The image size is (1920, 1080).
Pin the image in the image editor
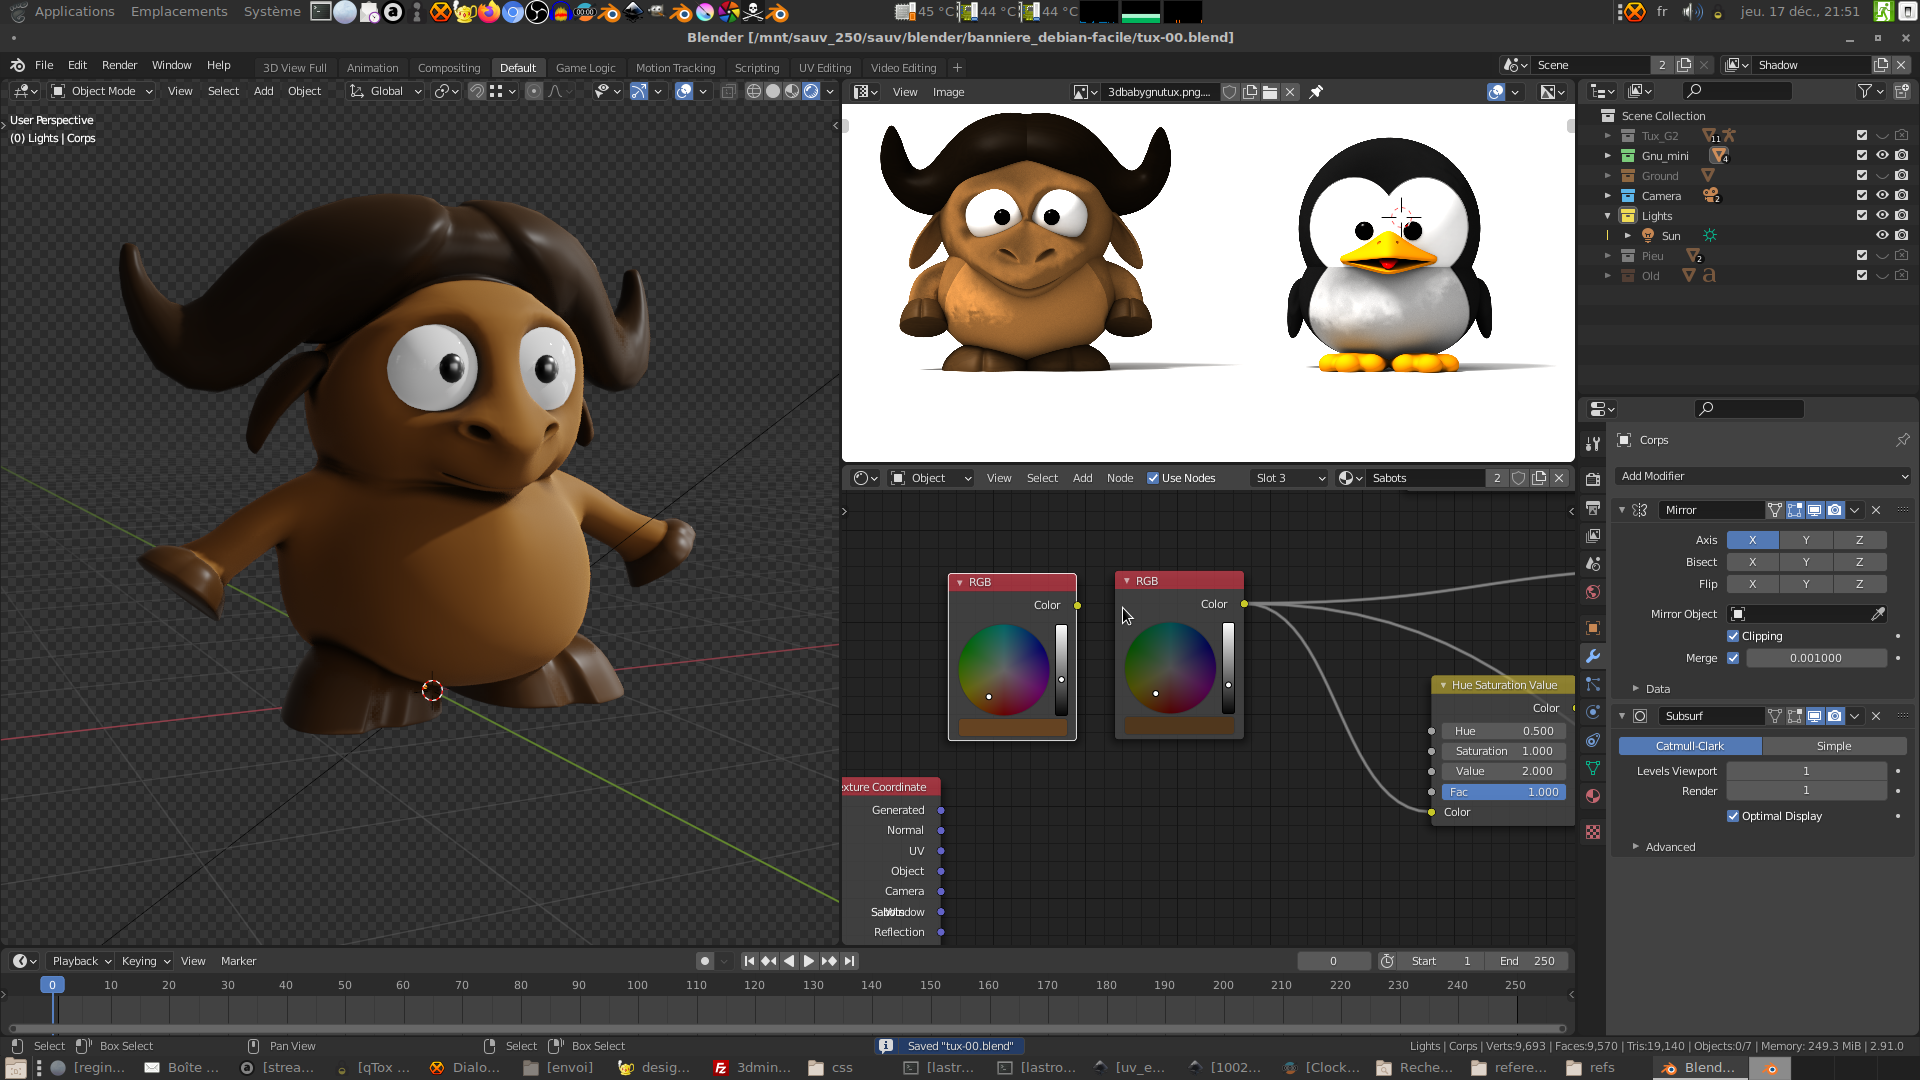tap(1316, 92)
